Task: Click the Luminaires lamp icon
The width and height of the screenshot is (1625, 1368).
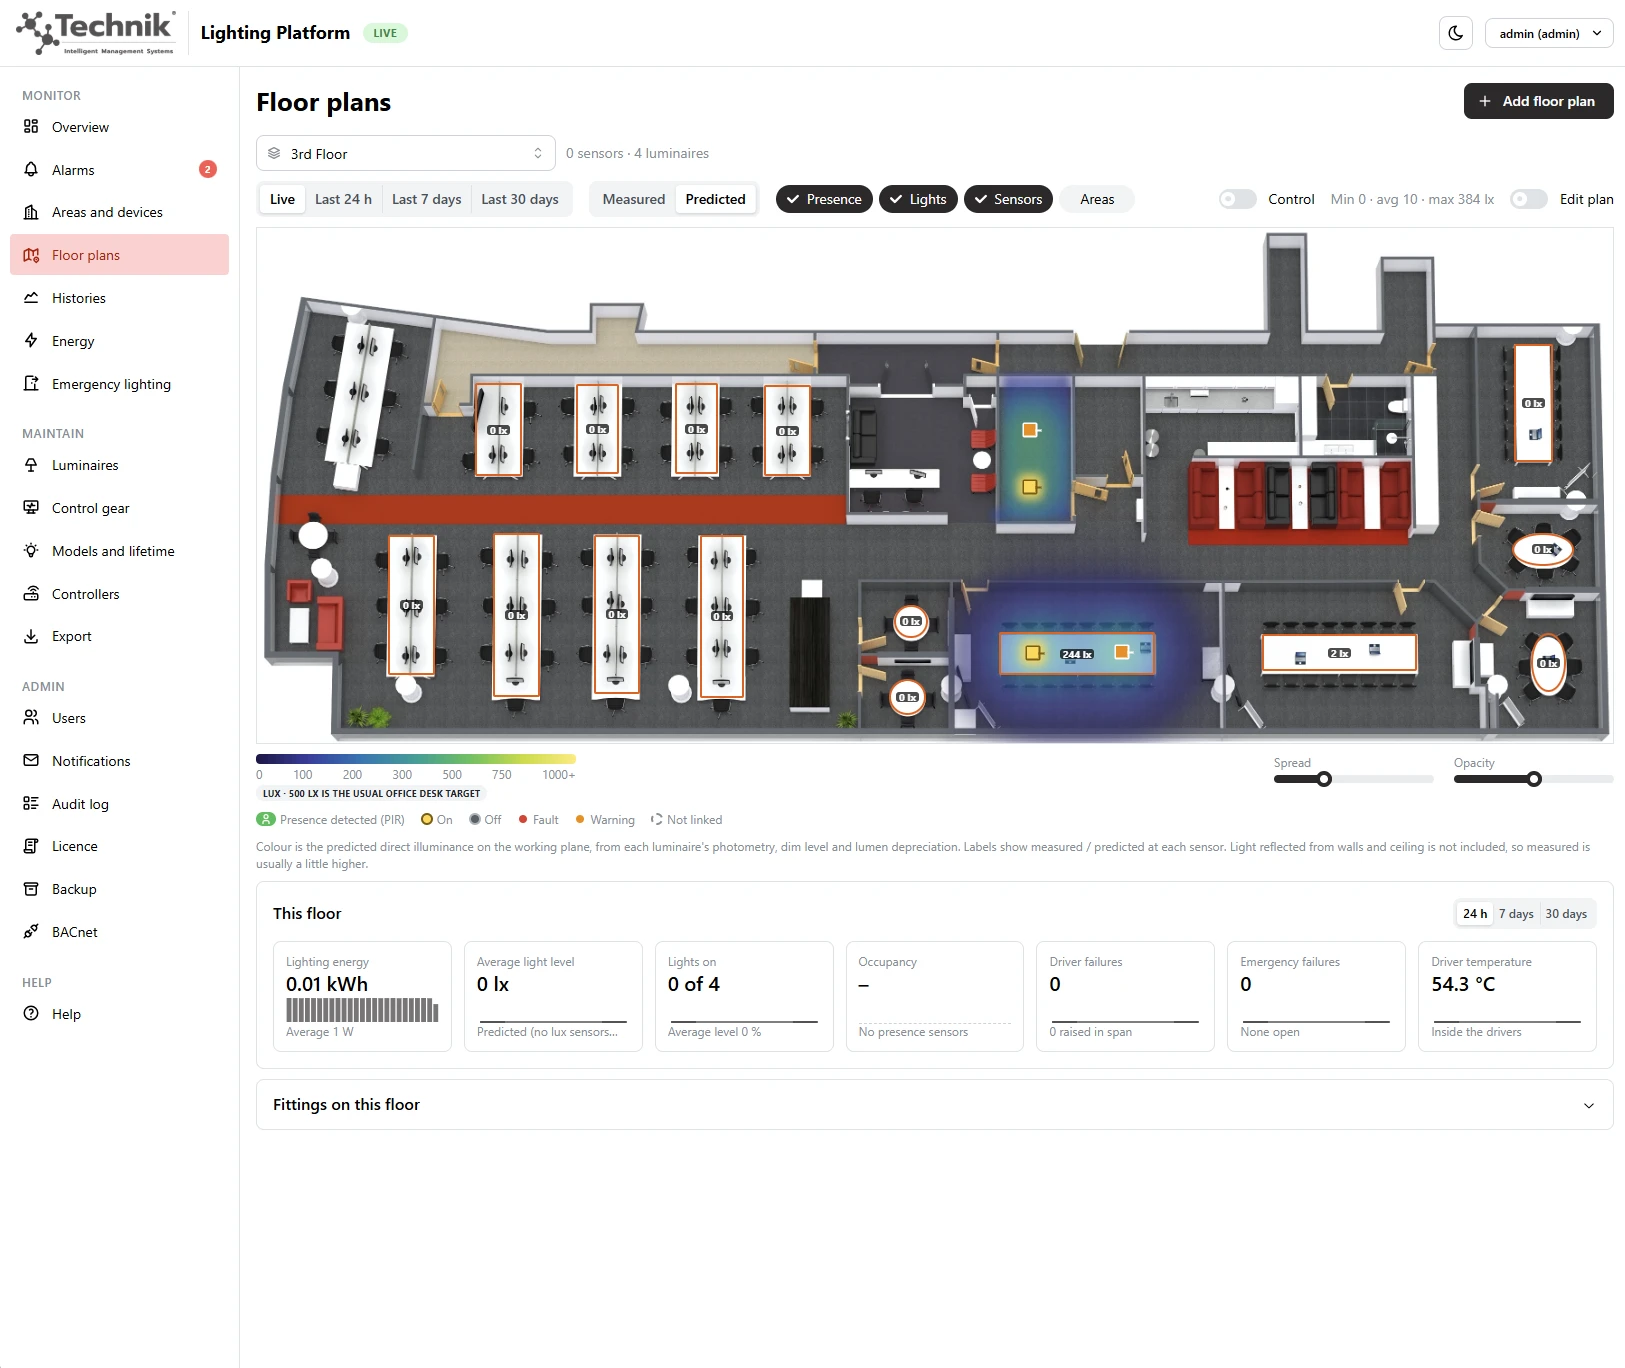Action: pos(31,465)
